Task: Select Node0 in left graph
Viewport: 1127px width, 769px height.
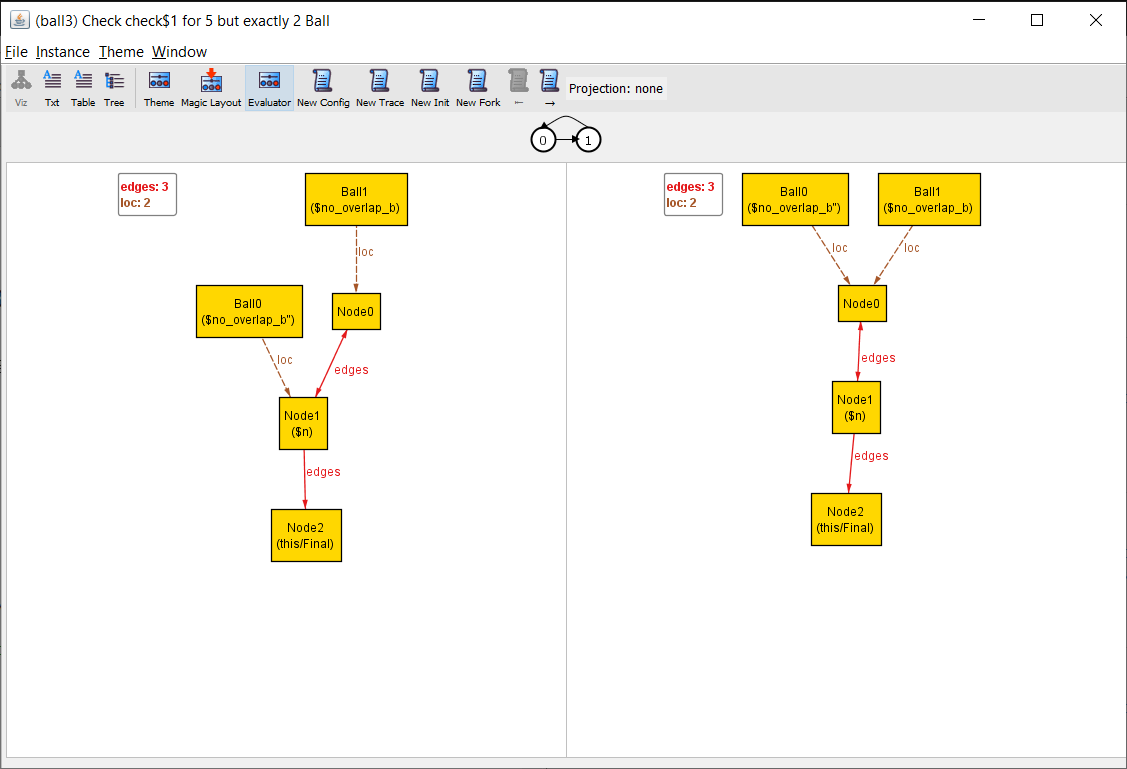Action: tap(356, 312)
